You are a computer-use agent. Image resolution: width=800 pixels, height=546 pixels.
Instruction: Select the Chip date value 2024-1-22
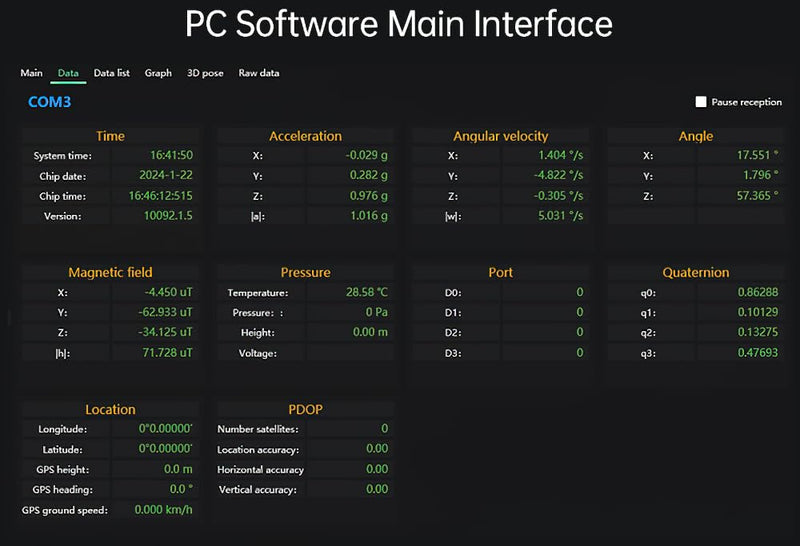166,175
